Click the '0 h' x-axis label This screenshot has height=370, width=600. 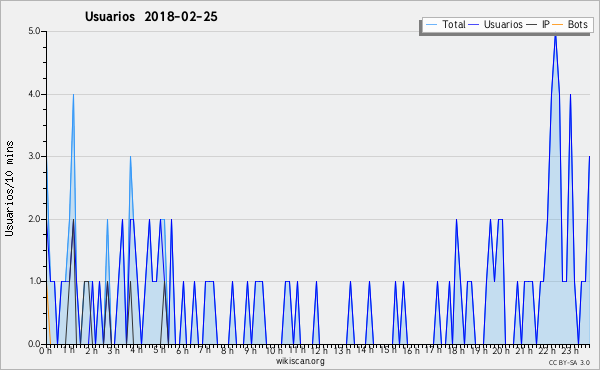(45, 350)
